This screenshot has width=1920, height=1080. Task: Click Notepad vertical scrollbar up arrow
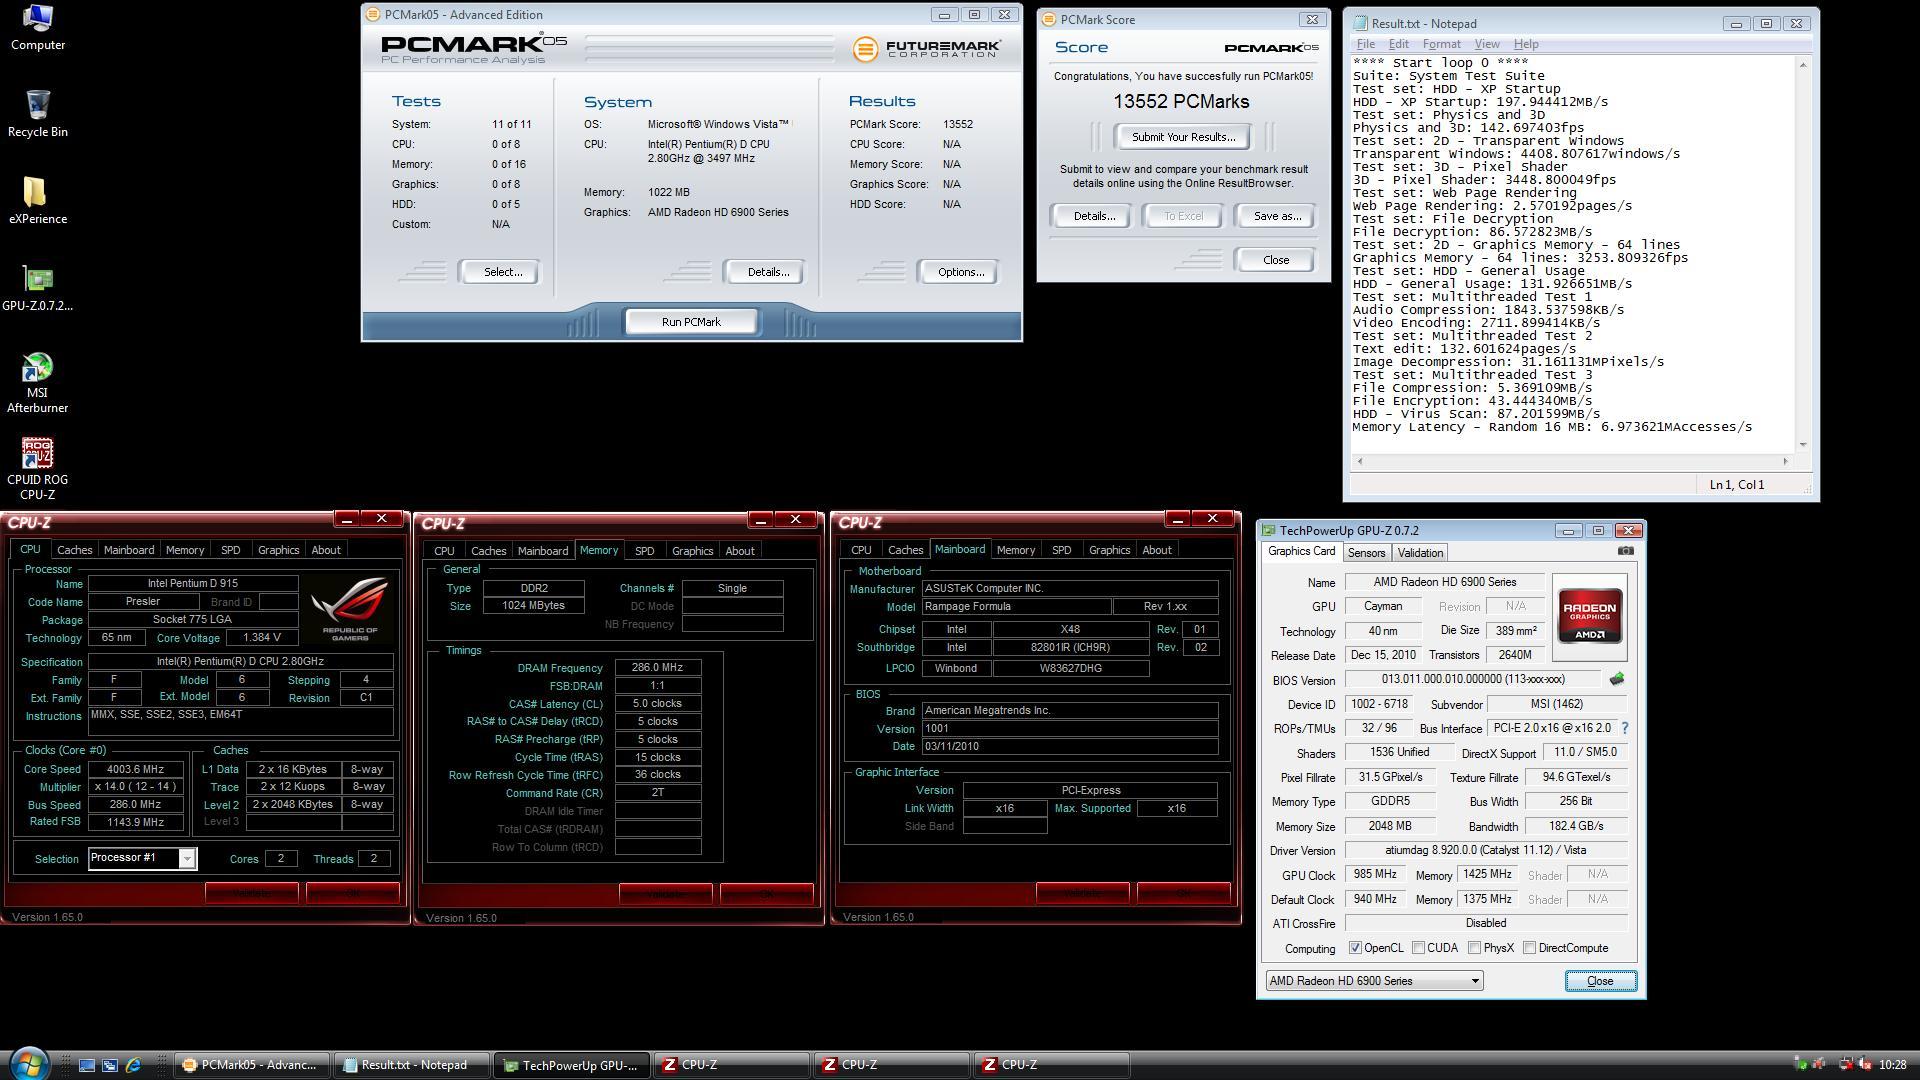coord(1803,65)
